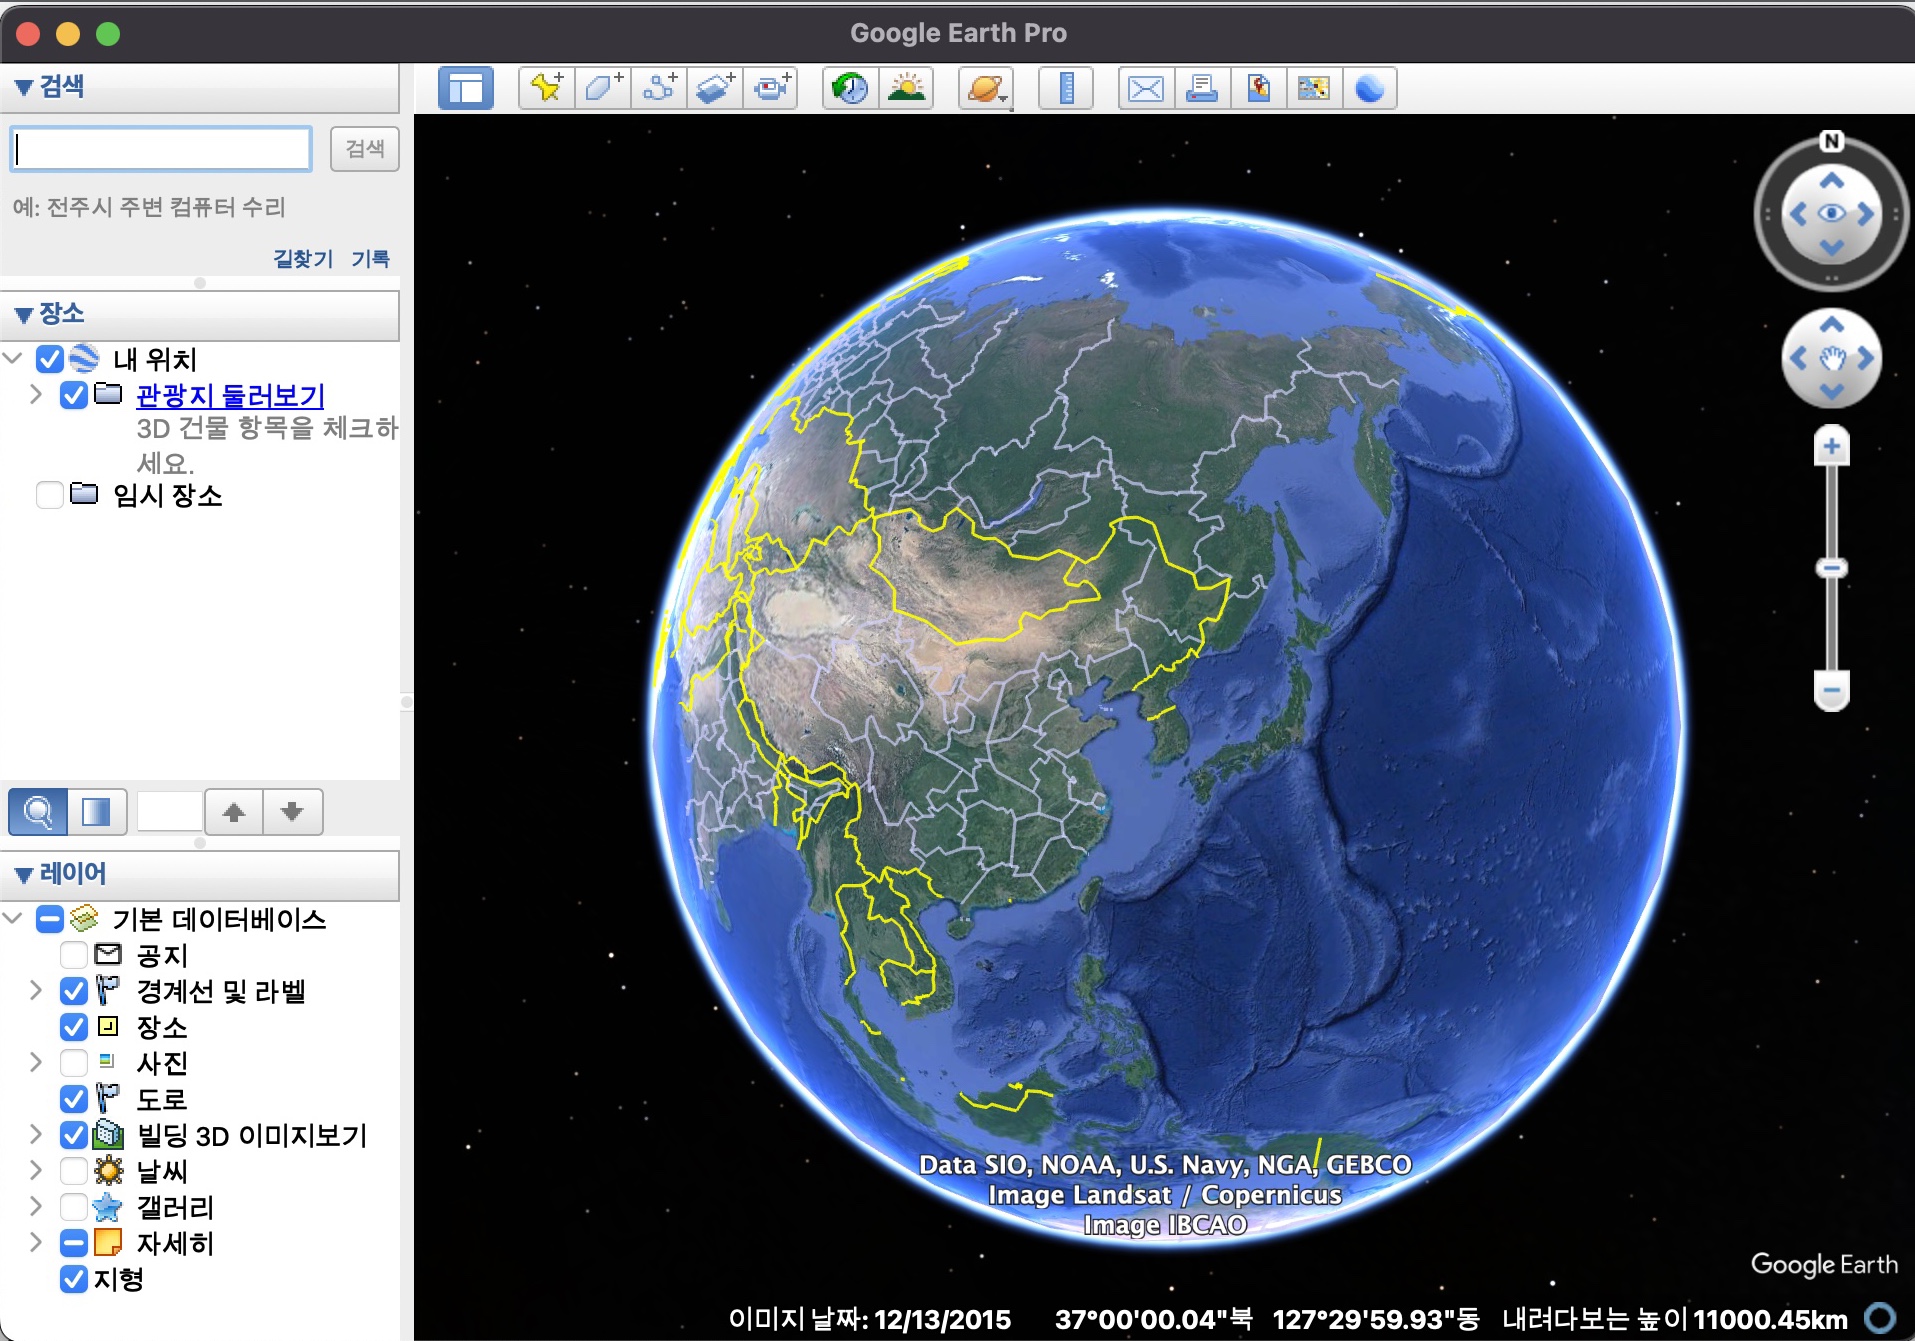Click the places search magnifier button
1915x1341 pixels.
point(38,811)
